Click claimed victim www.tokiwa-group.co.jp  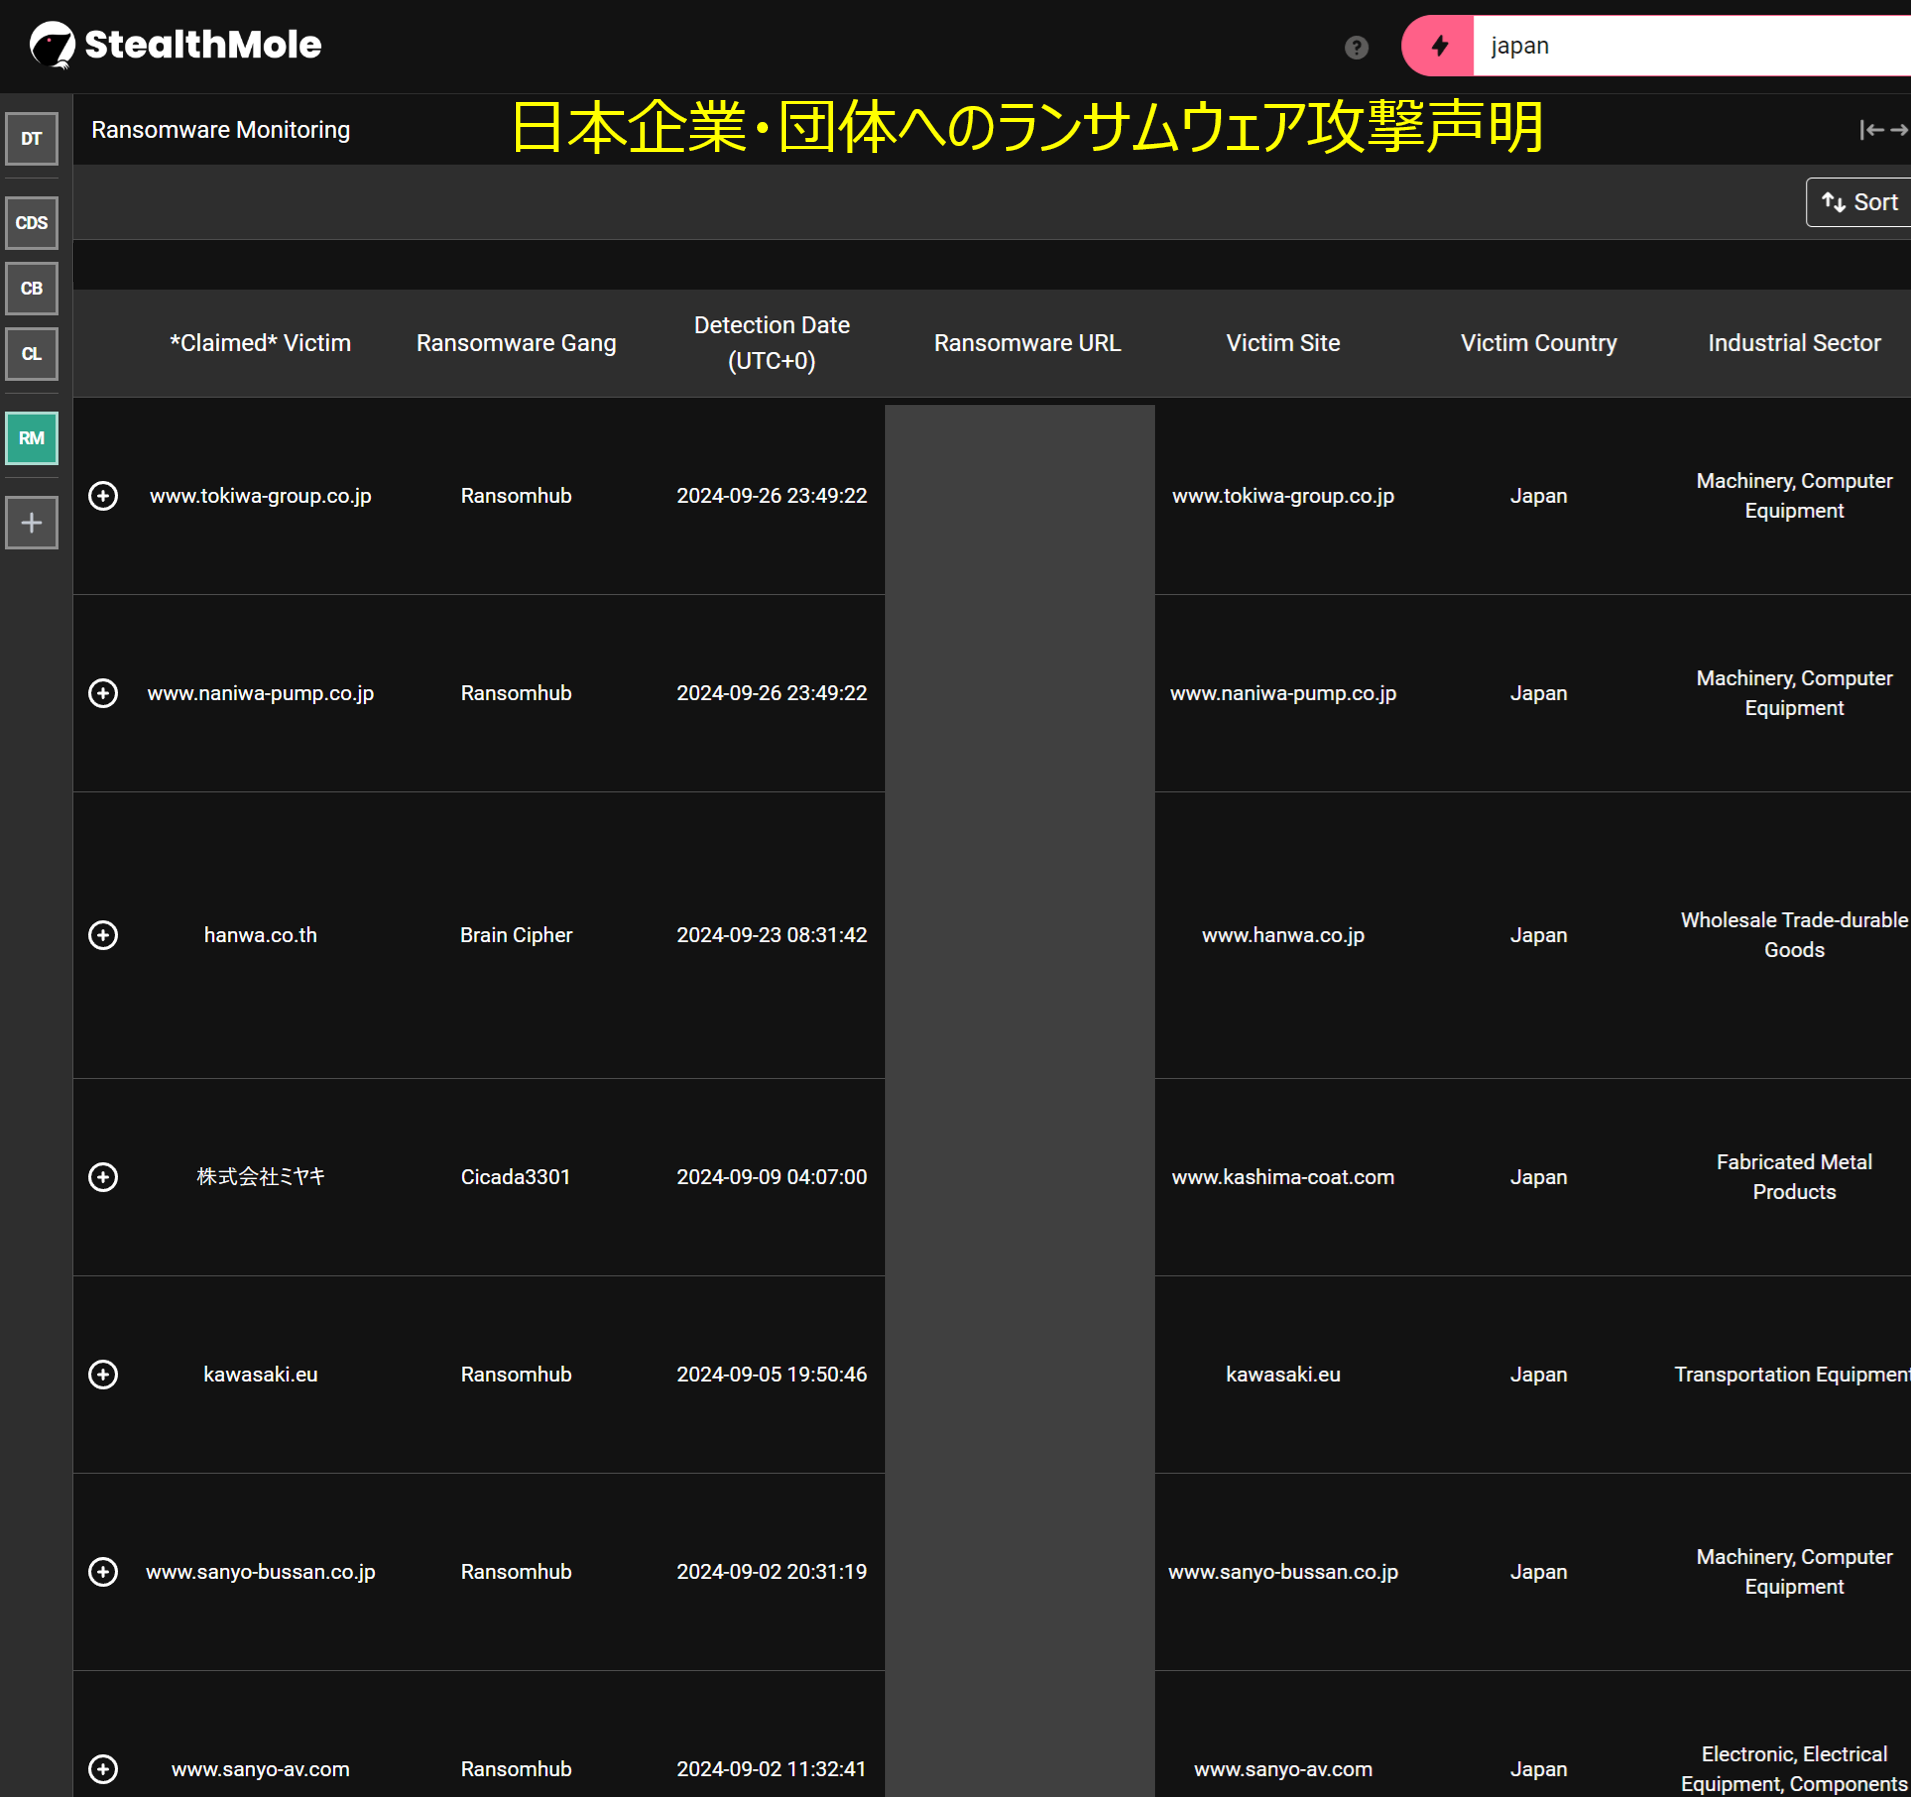click(260, 496)
